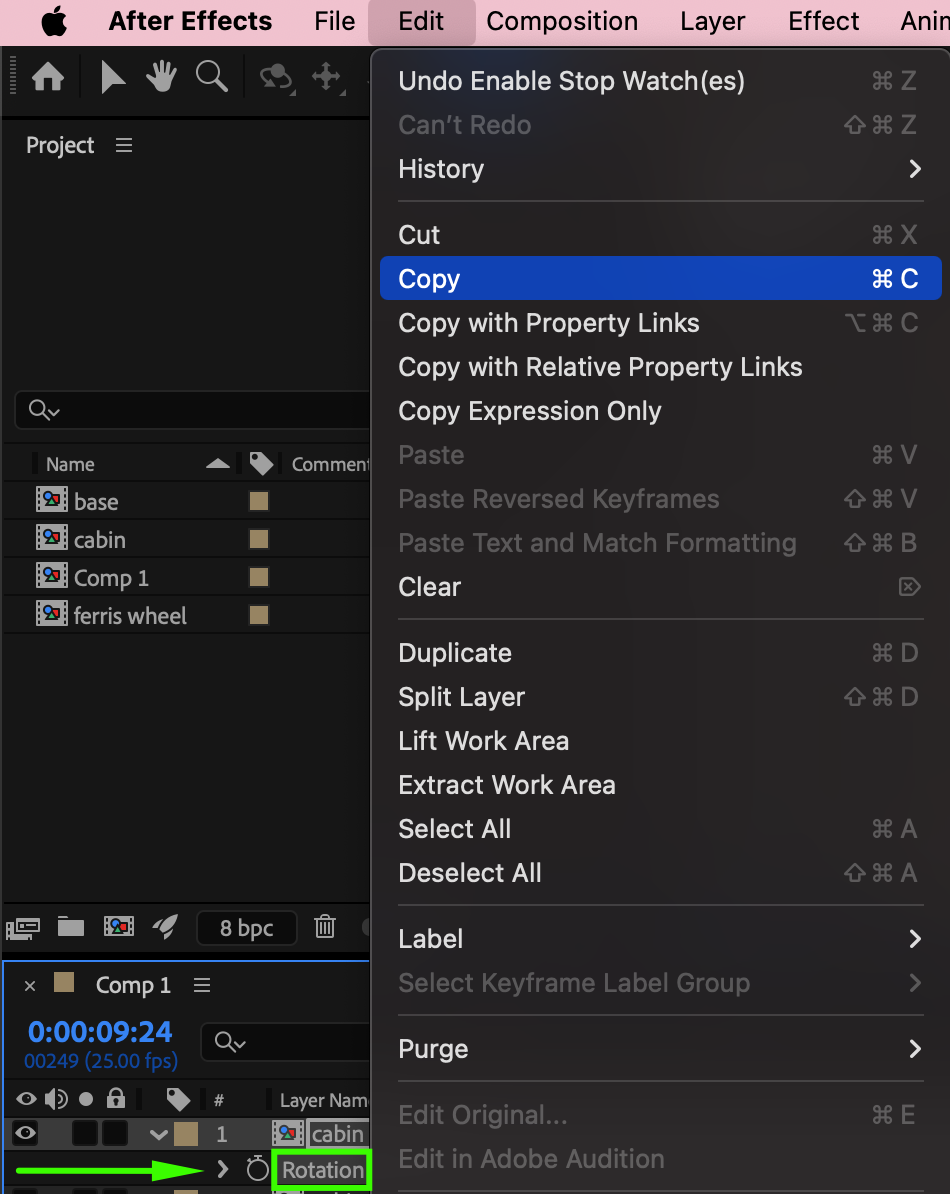Viewport: 950px width, 1194px height.
Task: Click the Audio speaker column header
Action: (x=56, y=1099)
